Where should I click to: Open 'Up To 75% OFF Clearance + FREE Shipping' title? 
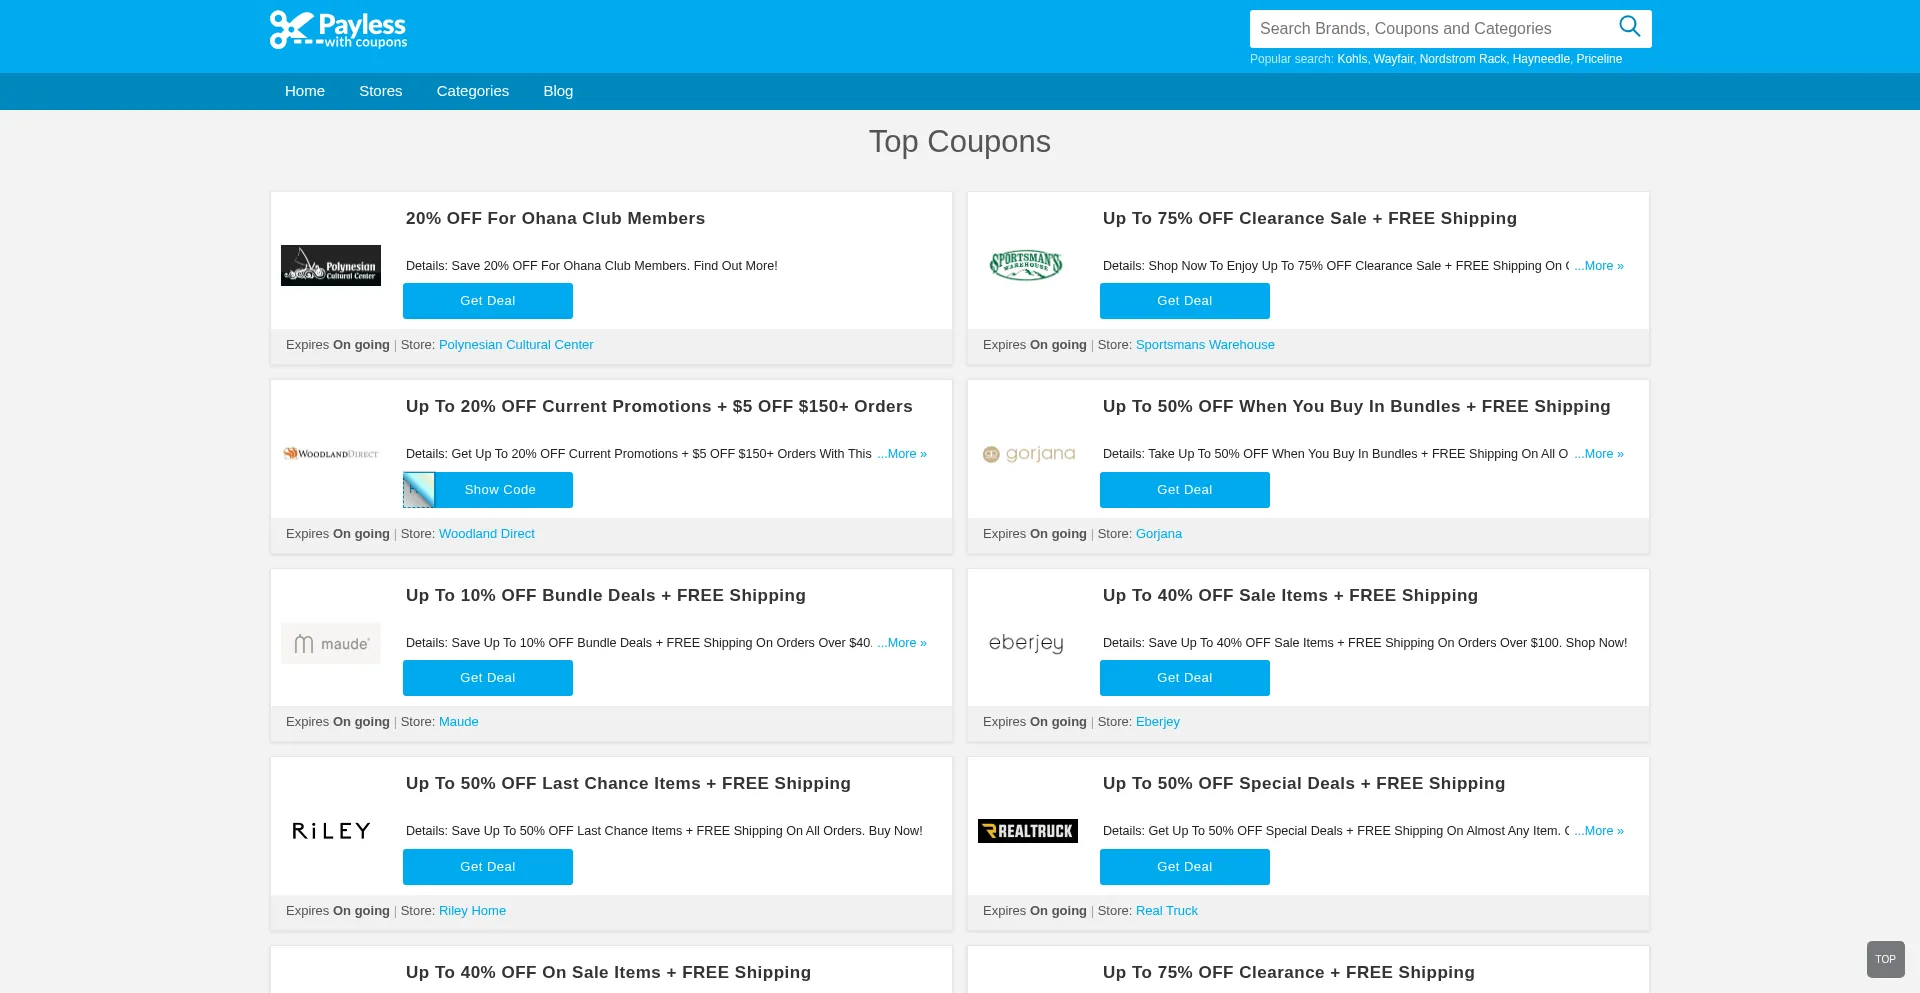coord(1289,973)
